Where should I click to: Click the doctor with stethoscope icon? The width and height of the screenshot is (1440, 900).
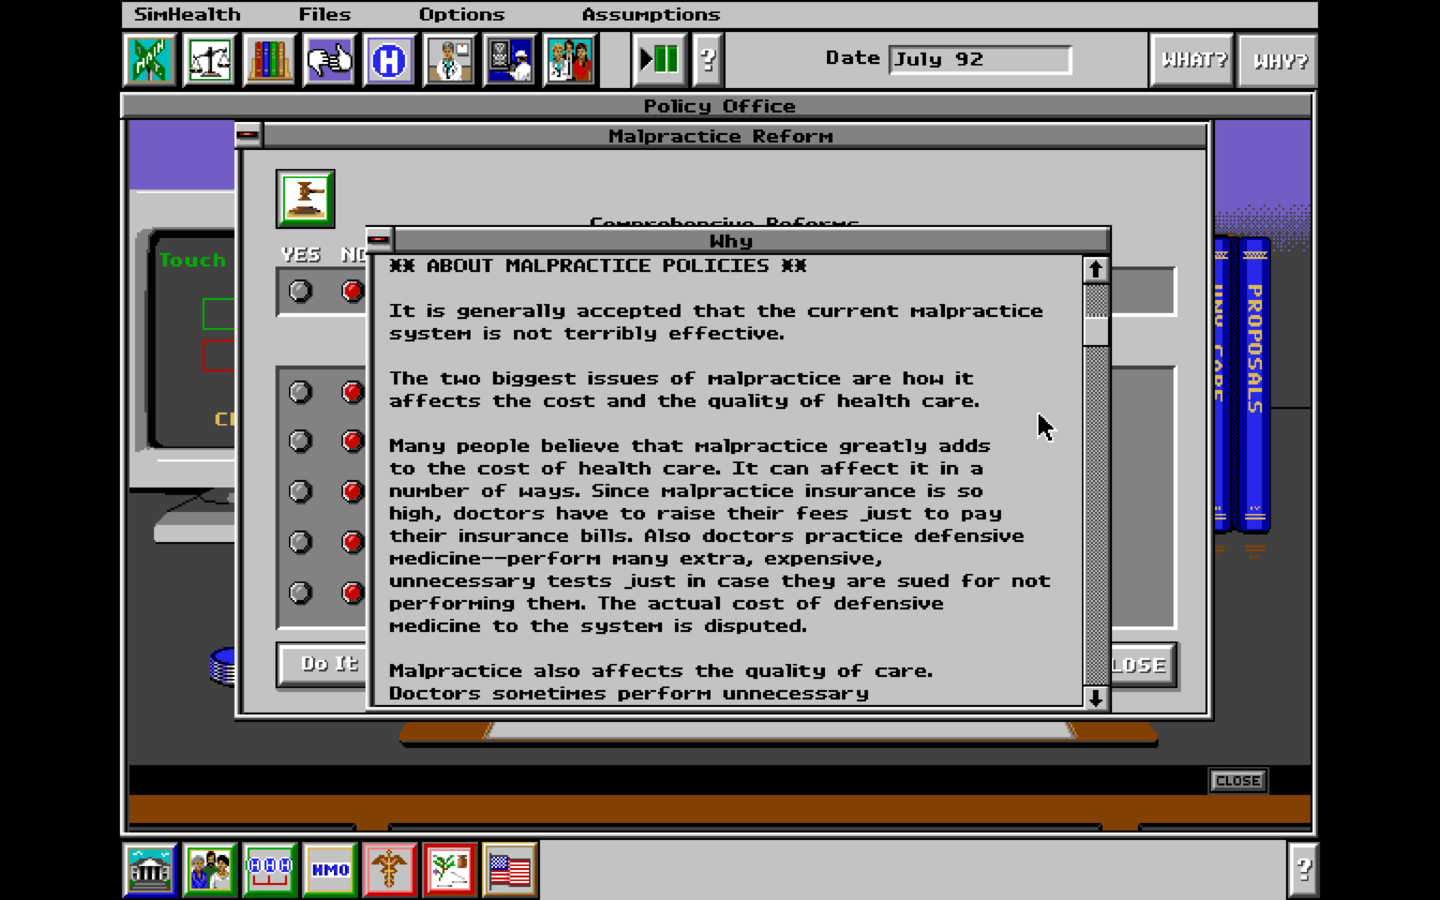click(x=450, y=60)
